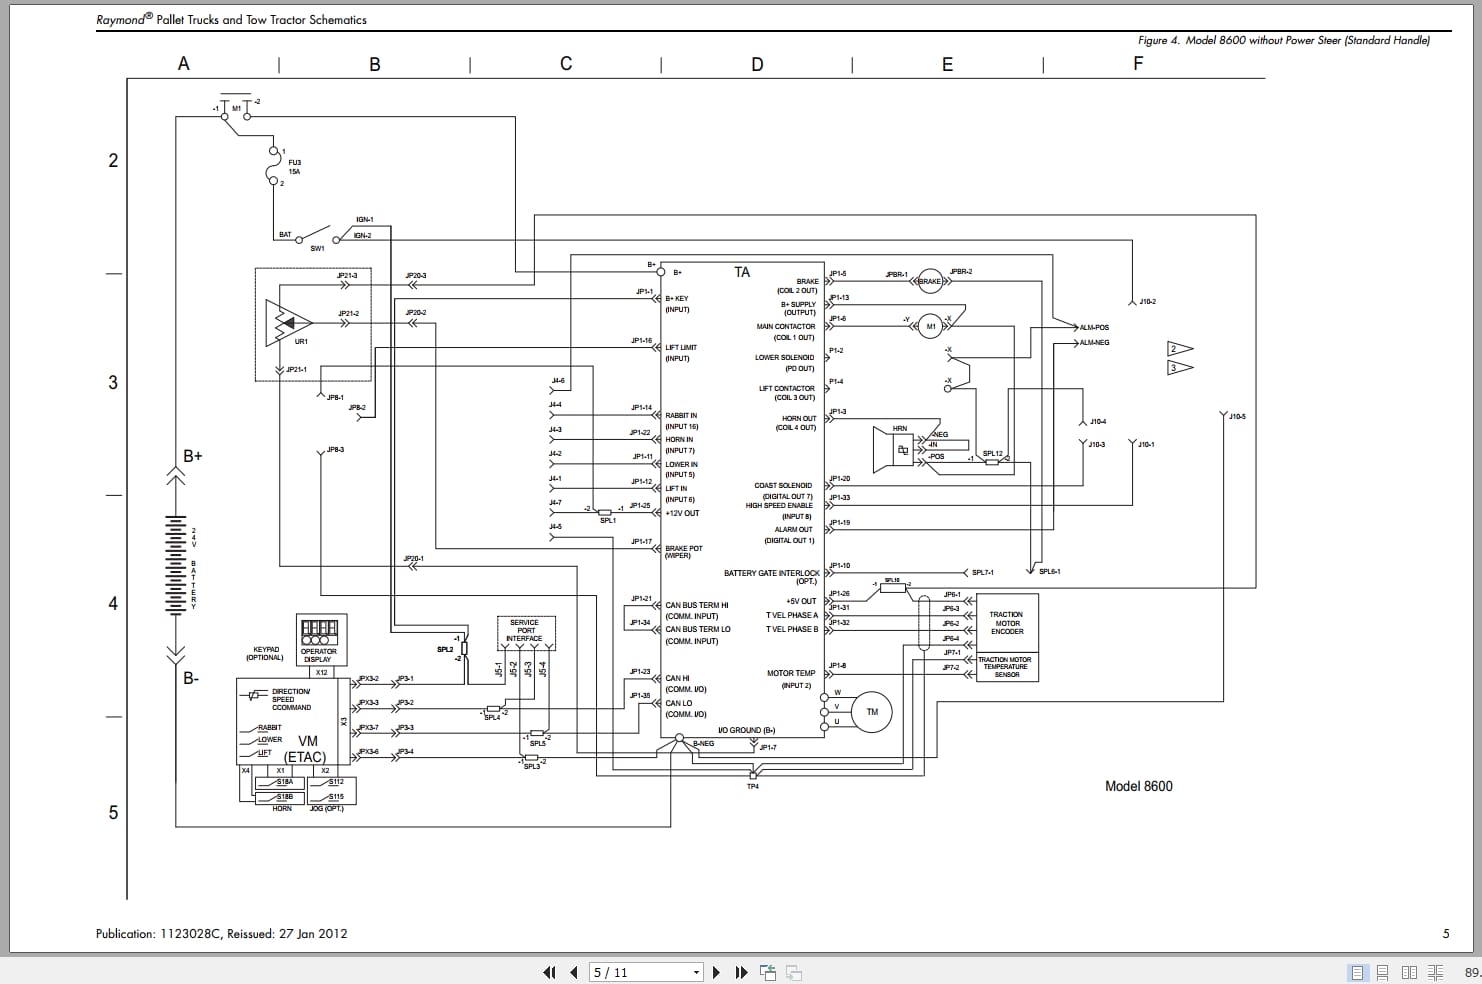
Task: Click the Traction Motor Encoder box
Action: (x=1007, y=623)
